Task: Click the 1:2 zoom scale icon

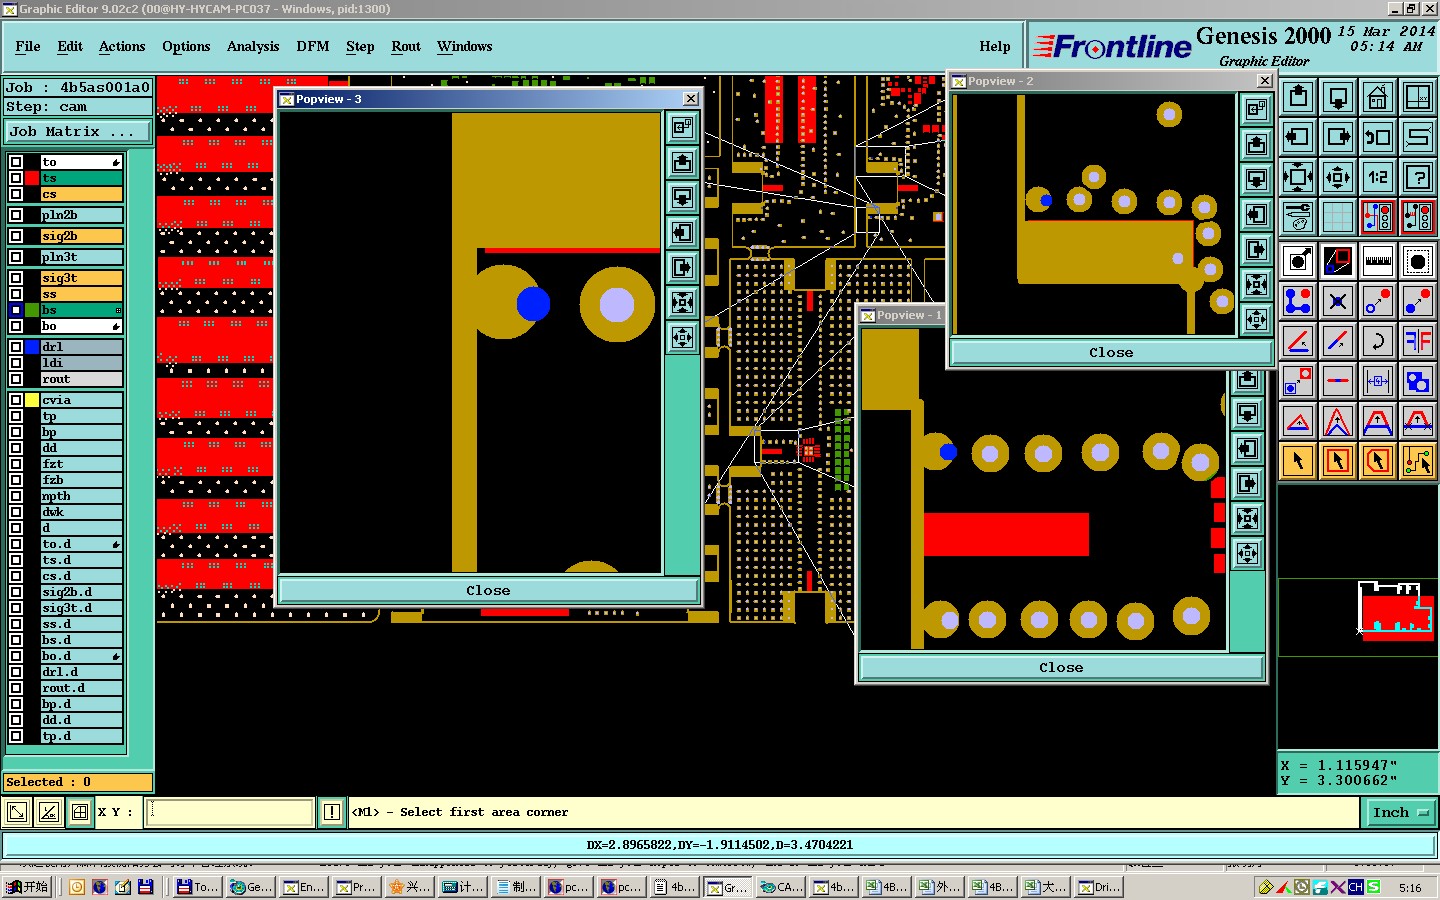Action: [x=1377, y=178]
